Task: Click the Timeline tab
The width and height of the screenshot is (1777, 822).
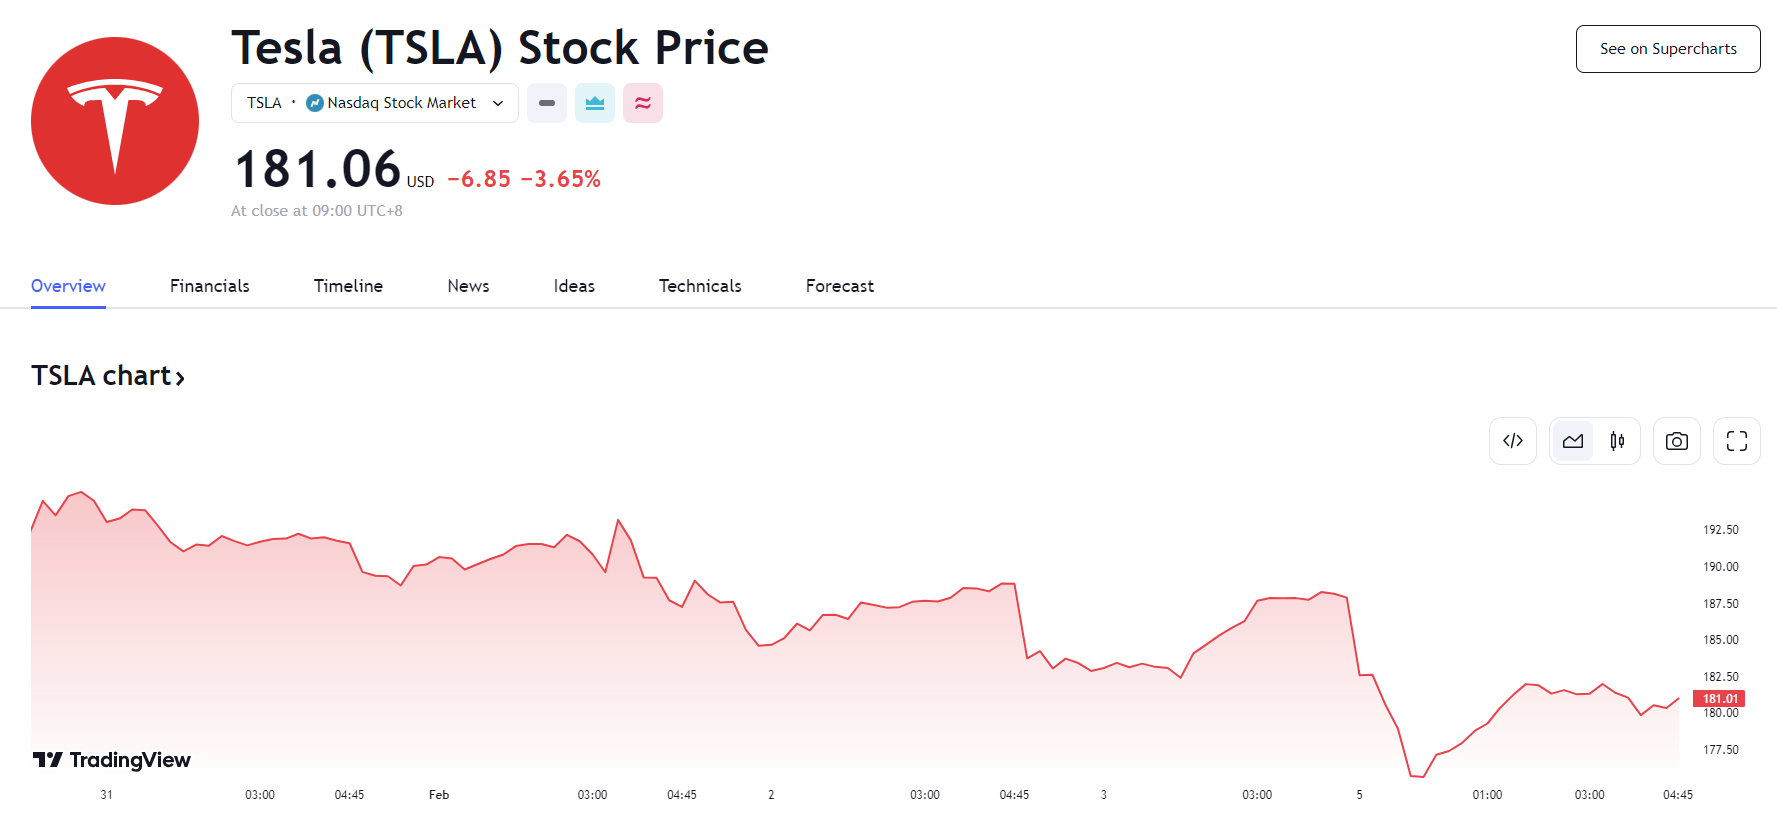Action: click(x=348, y=286)
